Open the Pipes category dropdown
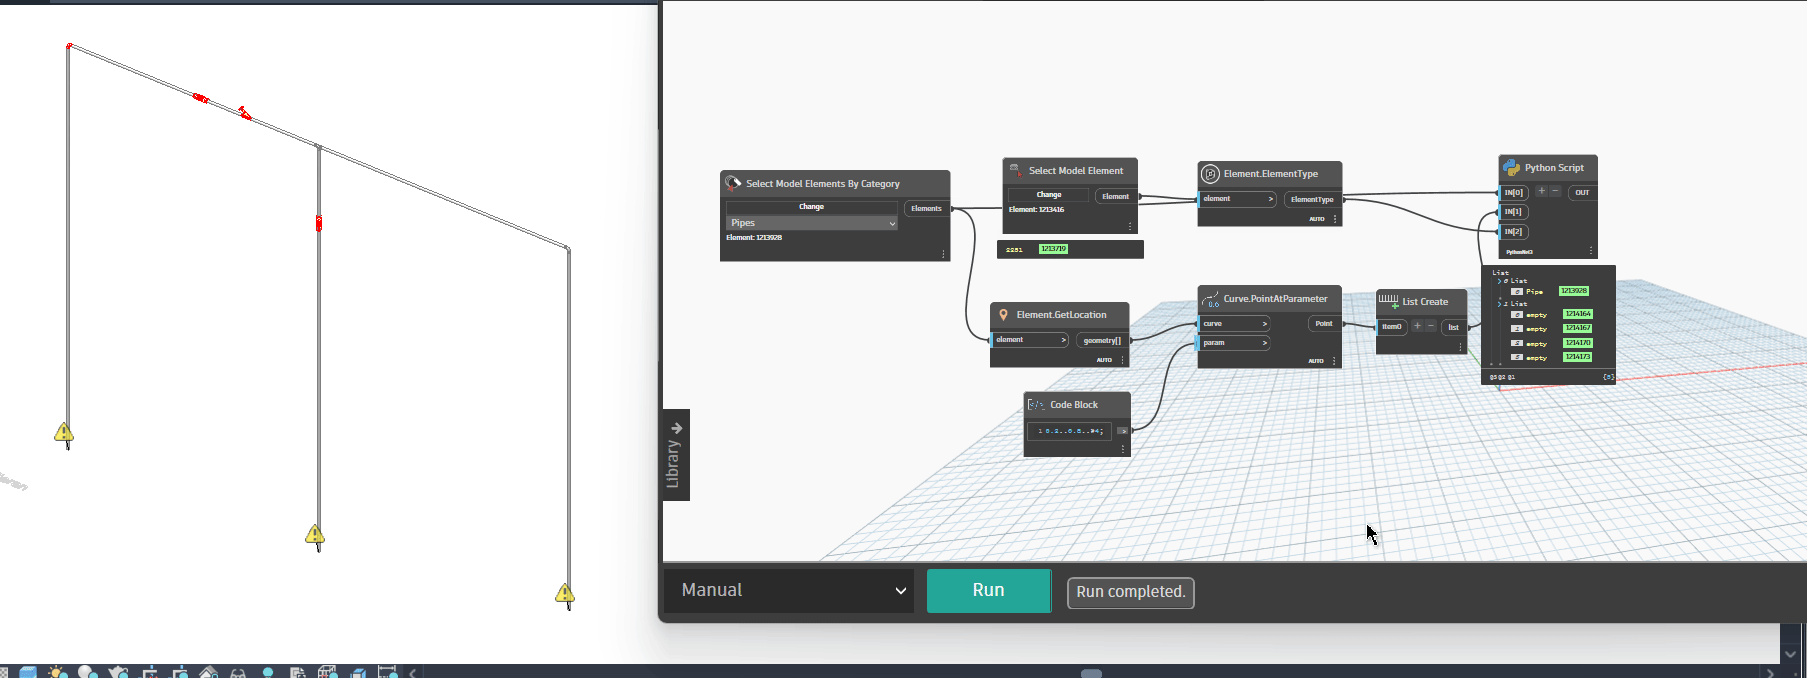Viewport: 1807px width, 678px height. 811,223
